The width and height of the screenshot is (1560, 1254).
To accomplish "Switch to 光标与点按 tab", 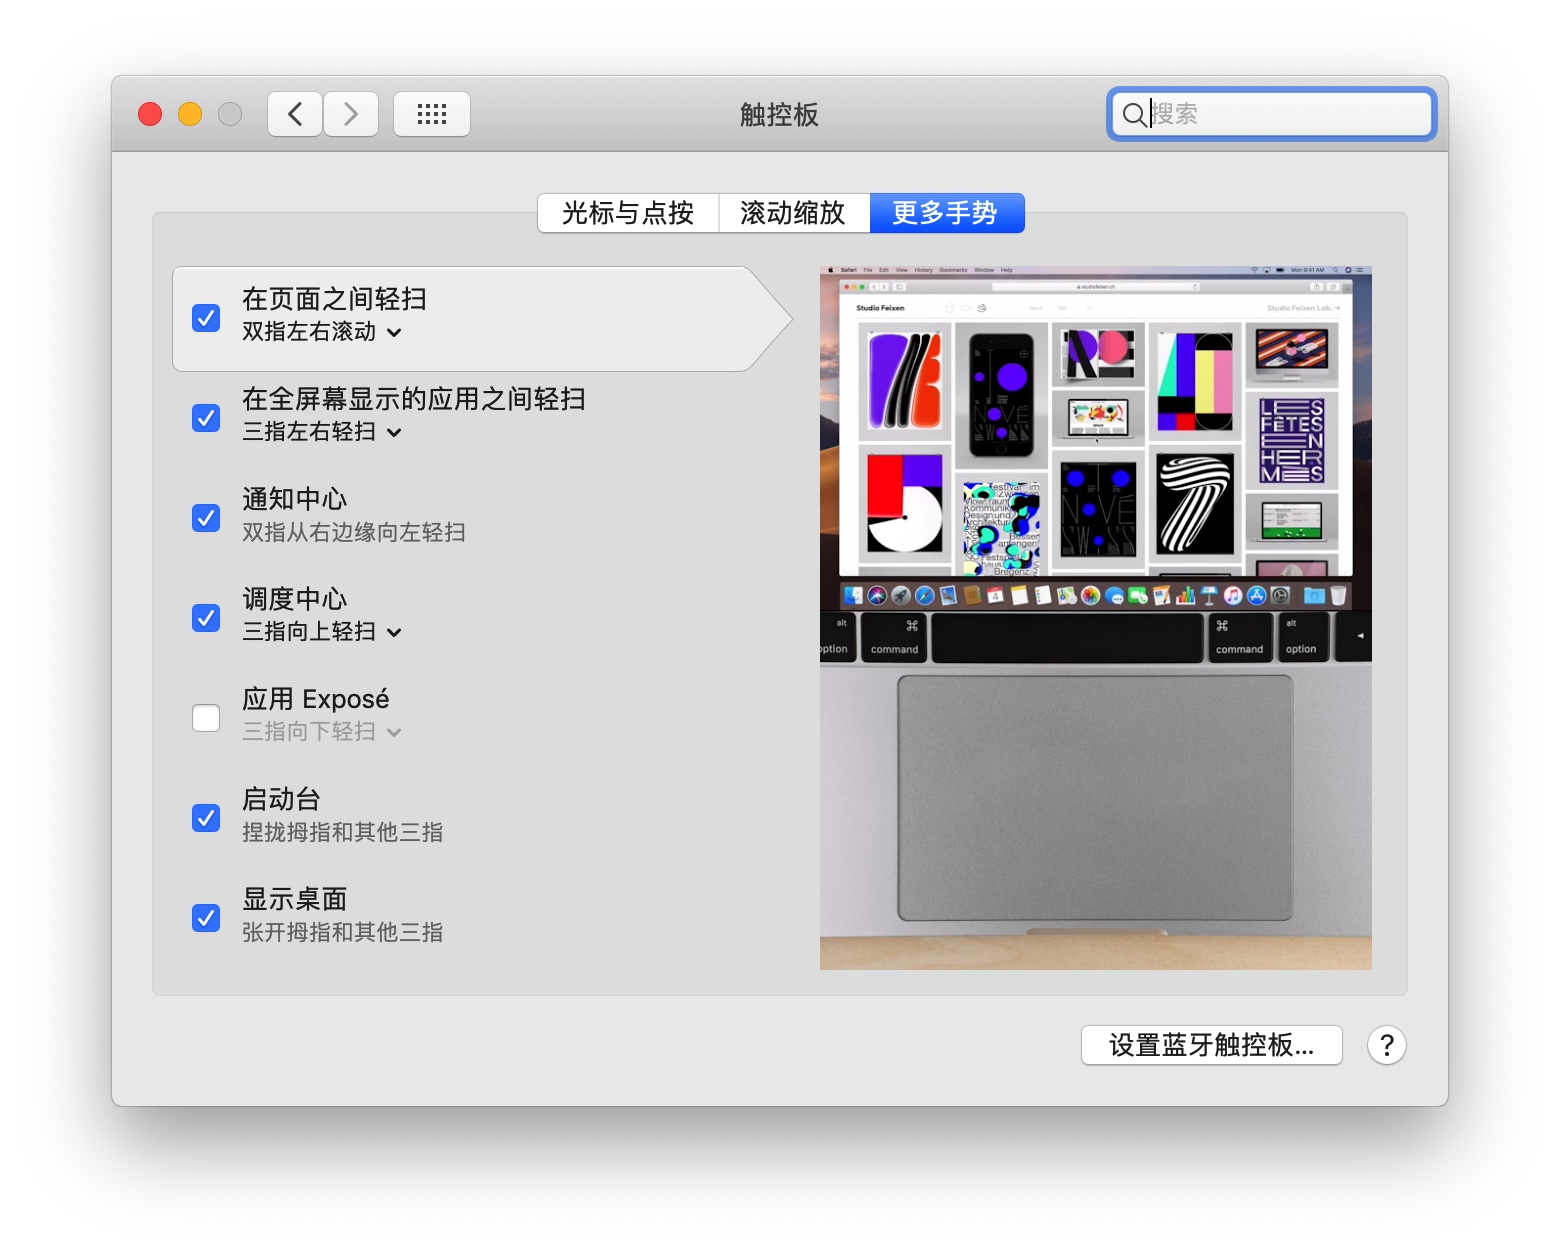I will [x=628, y=213].
